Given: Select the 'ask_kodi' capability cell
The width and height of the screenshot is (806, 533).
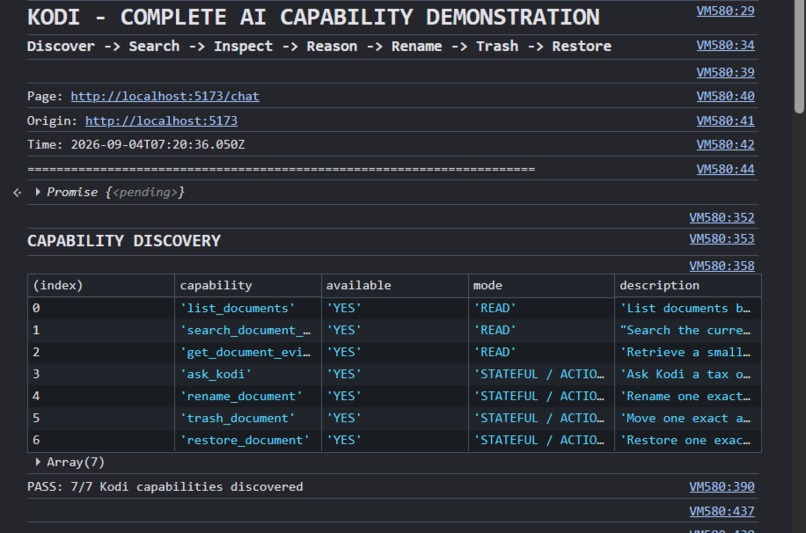Looking at the screenshot, I should (248, 374).
